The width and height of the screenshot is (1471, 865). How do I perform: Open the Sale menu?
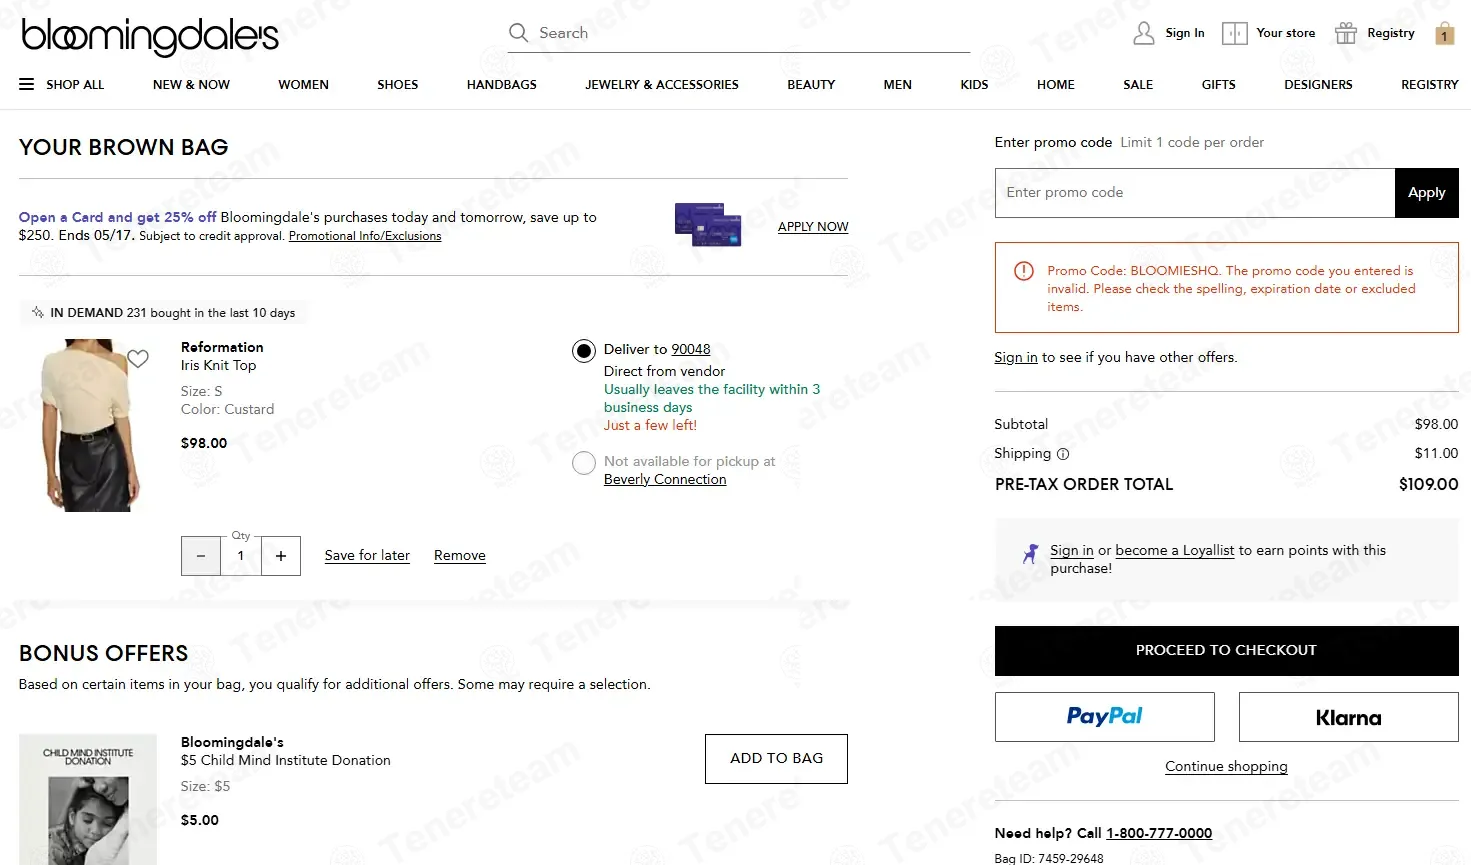tap(1138, 85)
